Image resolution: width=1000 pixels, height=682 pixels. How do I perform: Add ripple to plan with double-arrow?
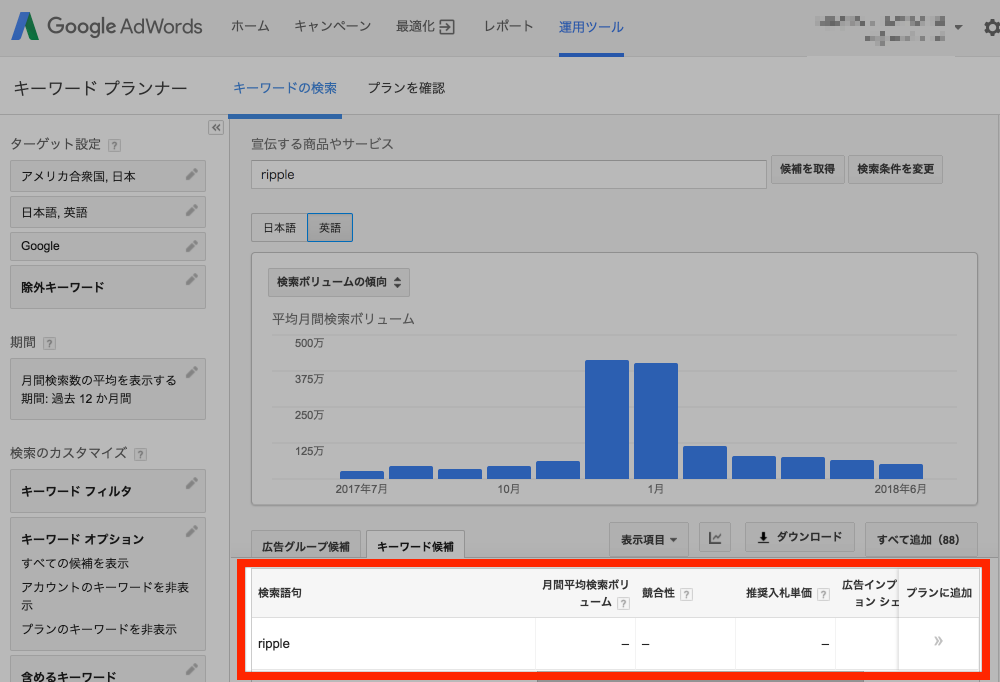(938, 641)
